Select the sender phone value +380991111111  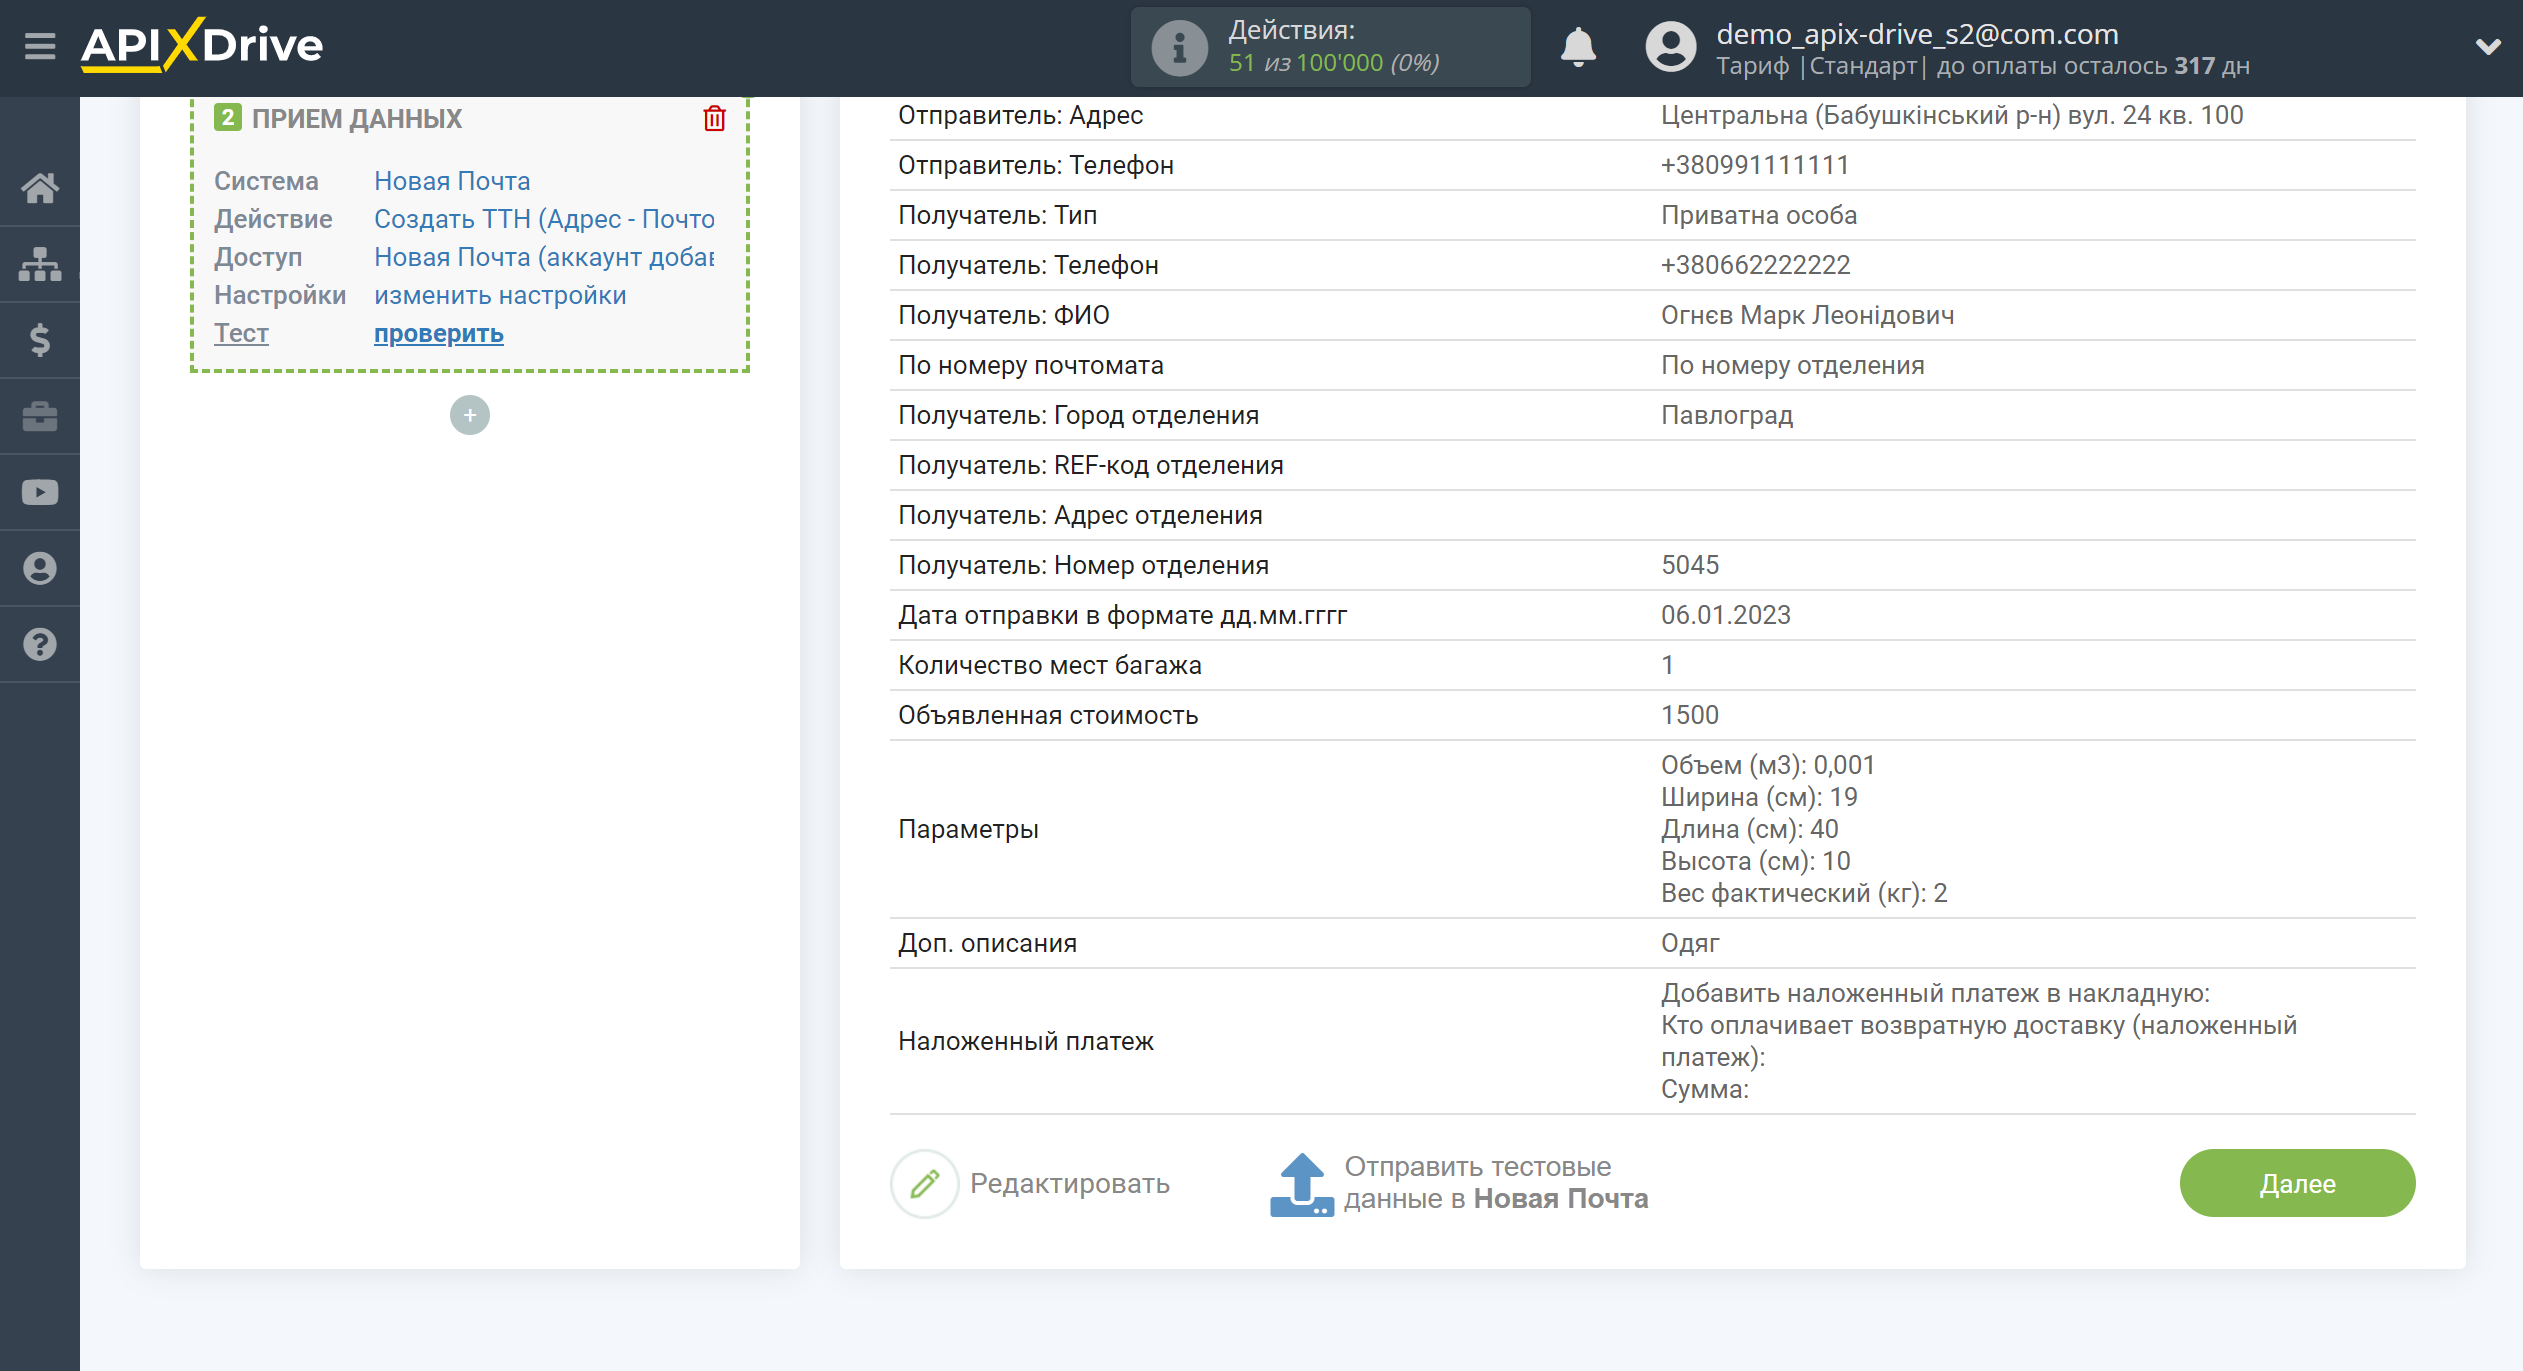(1755, 165)
